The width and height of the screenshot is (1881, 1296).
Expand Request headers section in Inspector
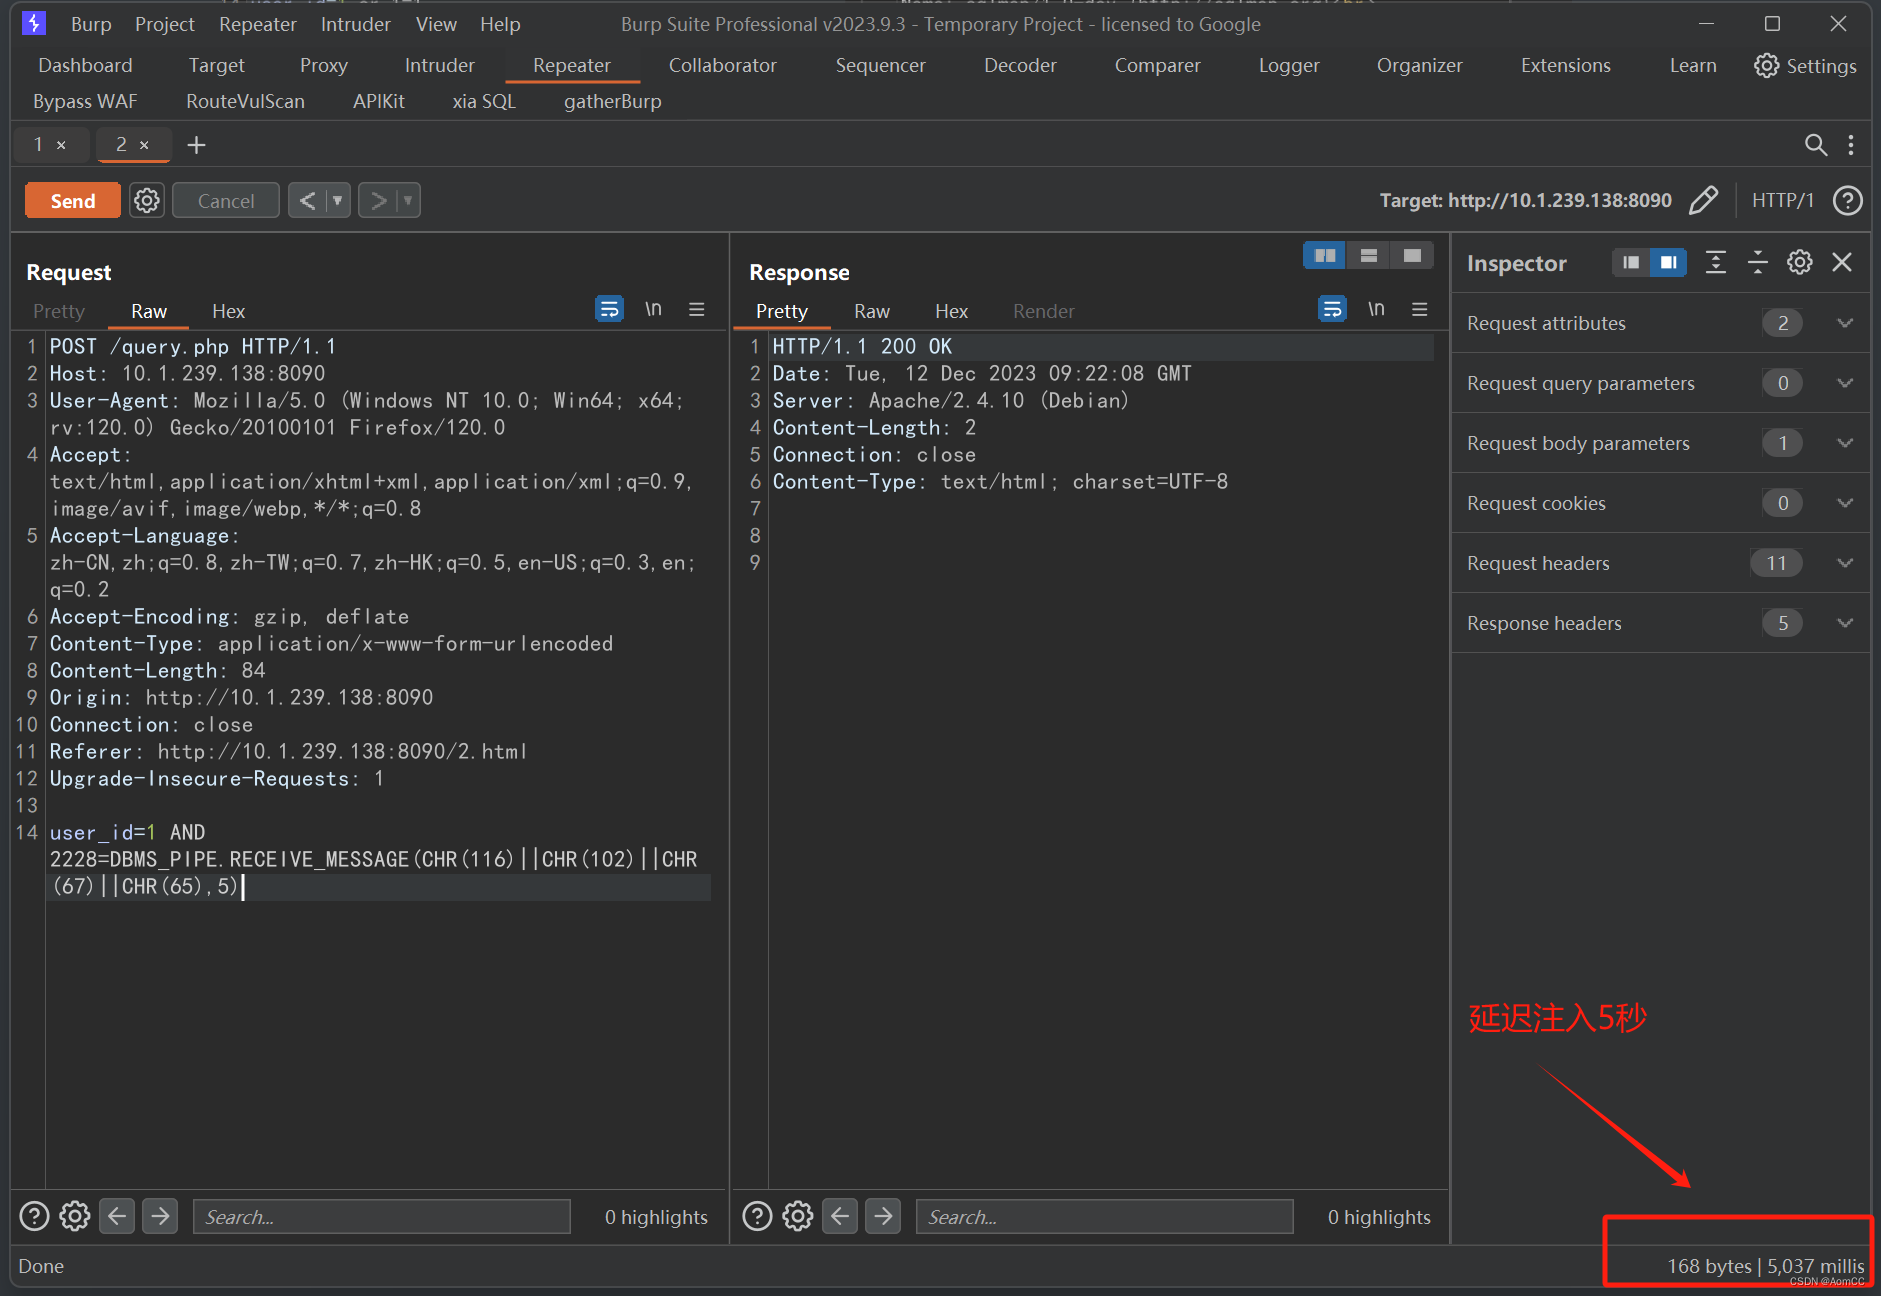1843,563
